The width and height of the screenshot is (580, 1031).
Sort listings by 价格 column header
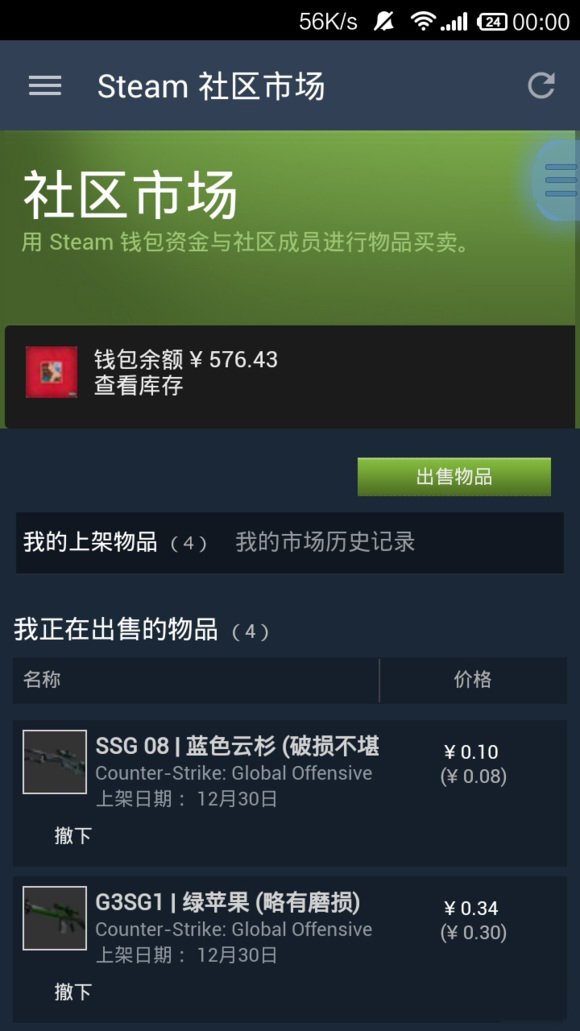(x=473, y=680)
